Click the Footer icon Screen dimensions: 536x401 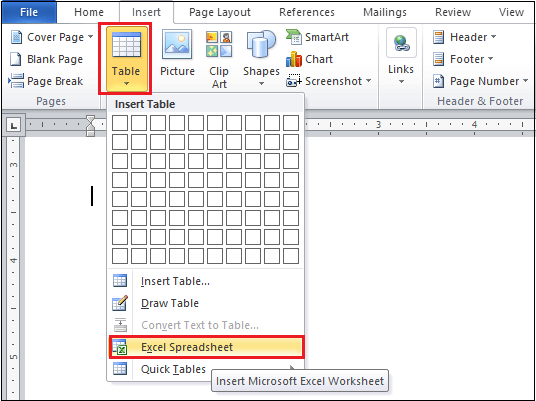(x=439, y=59)
